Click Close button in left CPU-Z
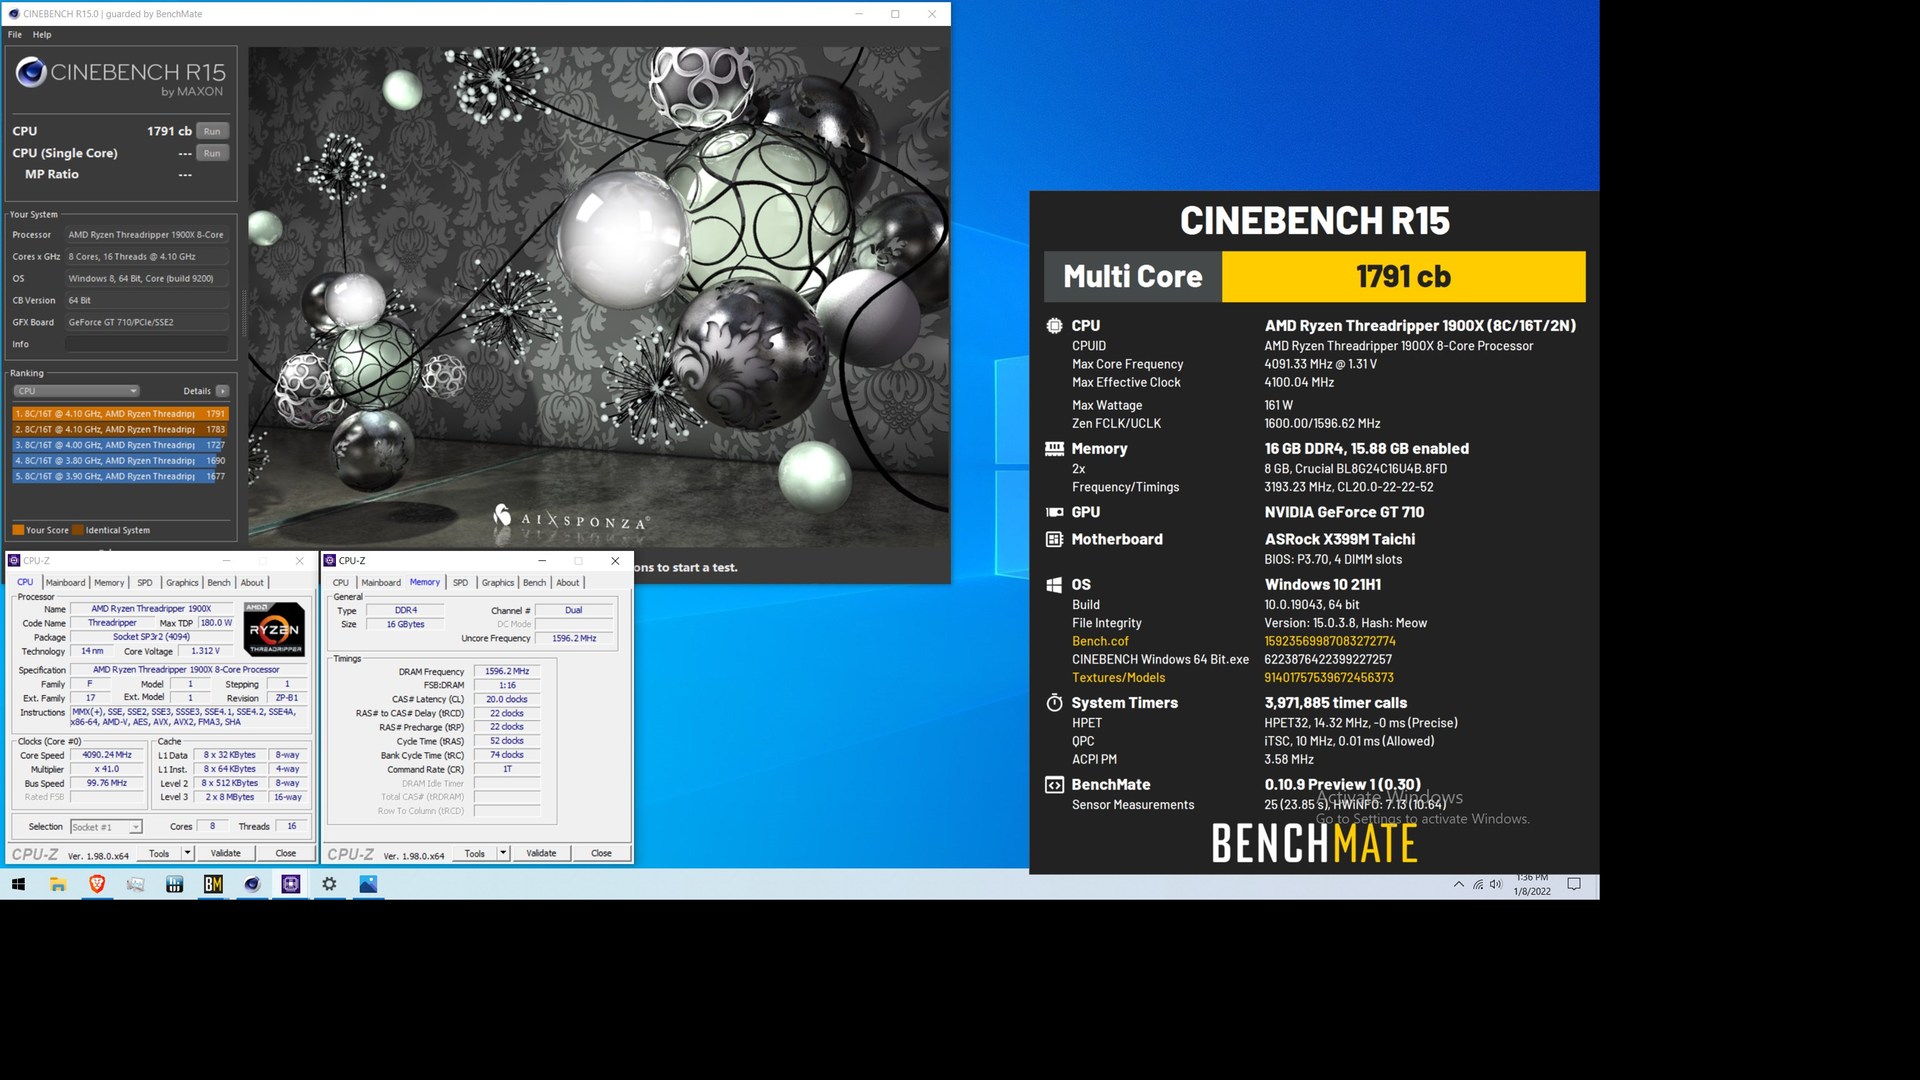 point(286,854)
